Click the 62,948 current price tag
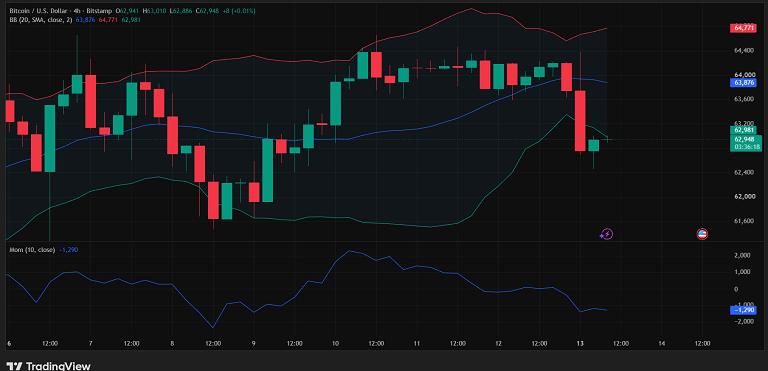This screenshot has height=371, width=768. 745,139
